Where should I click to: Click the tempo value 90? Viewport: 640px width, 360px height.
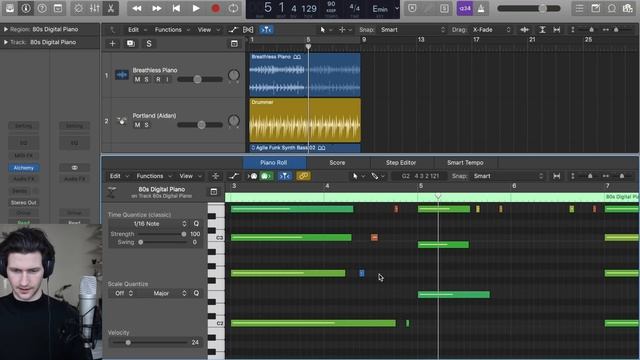coord(331,4)
